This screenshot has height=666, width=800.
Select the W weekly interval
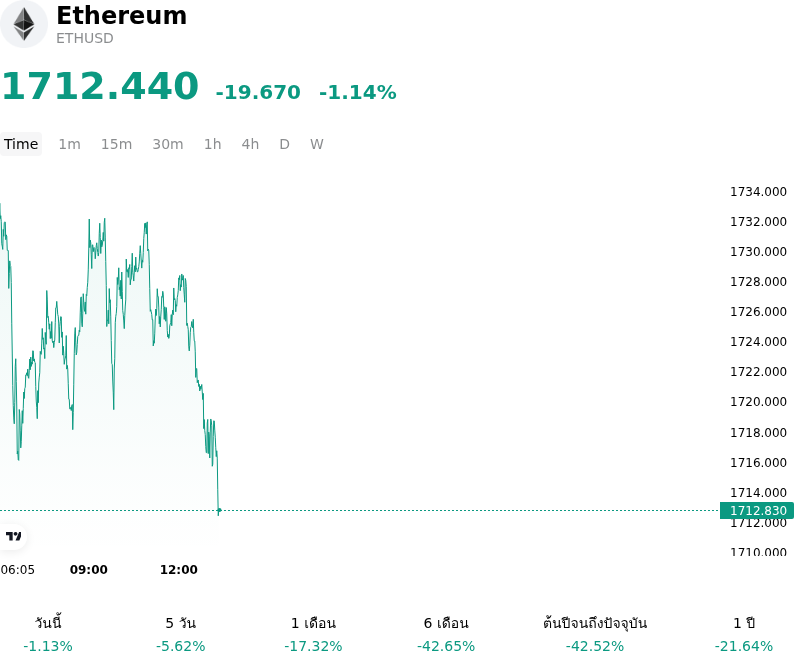(317, 144)
